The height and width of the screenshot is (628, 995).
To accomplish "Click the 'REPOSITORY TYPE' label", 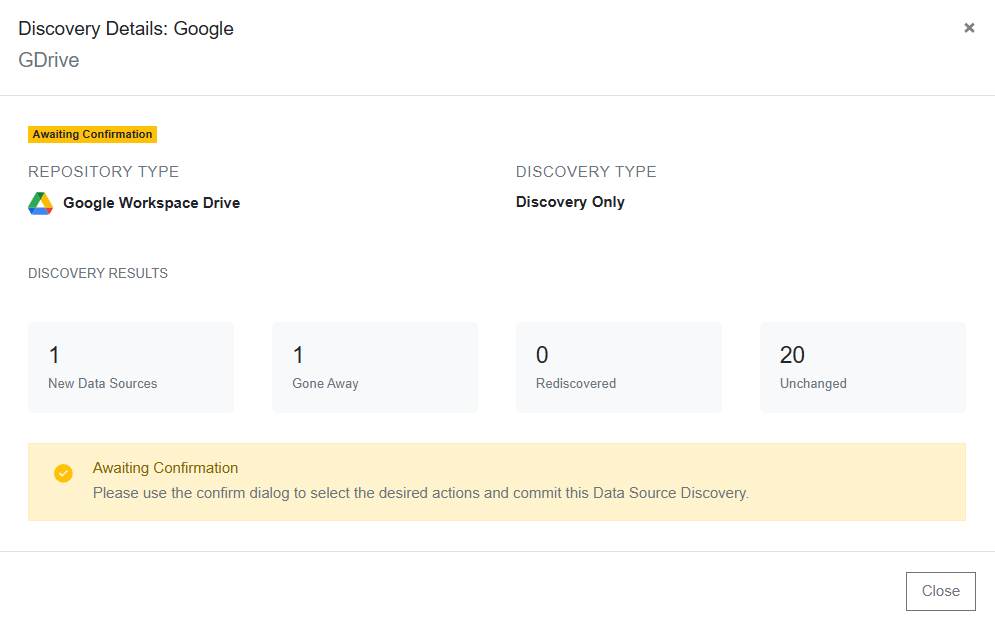I will pos(103,172).
